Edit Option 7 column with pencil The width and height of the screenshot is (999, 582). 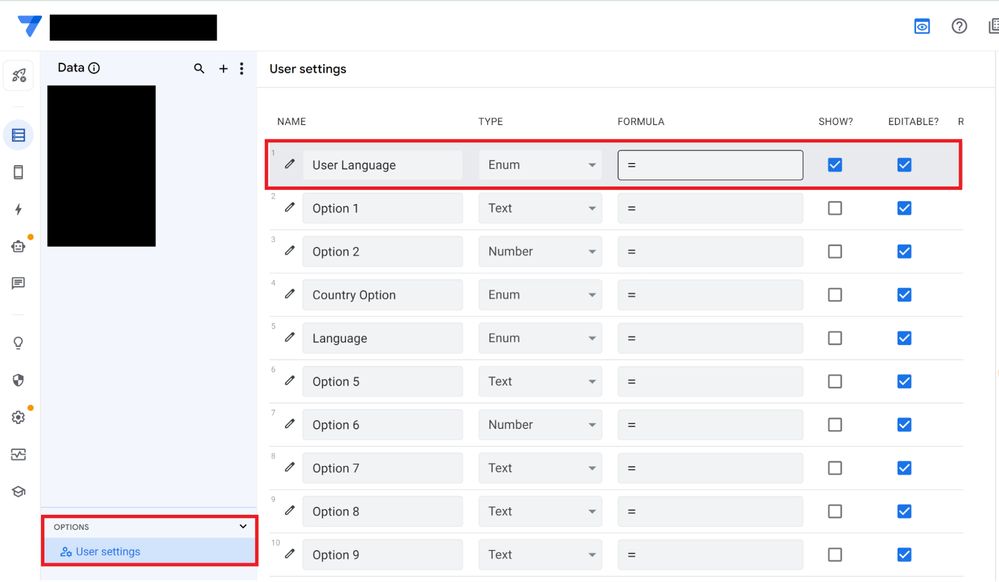[290, 468]
